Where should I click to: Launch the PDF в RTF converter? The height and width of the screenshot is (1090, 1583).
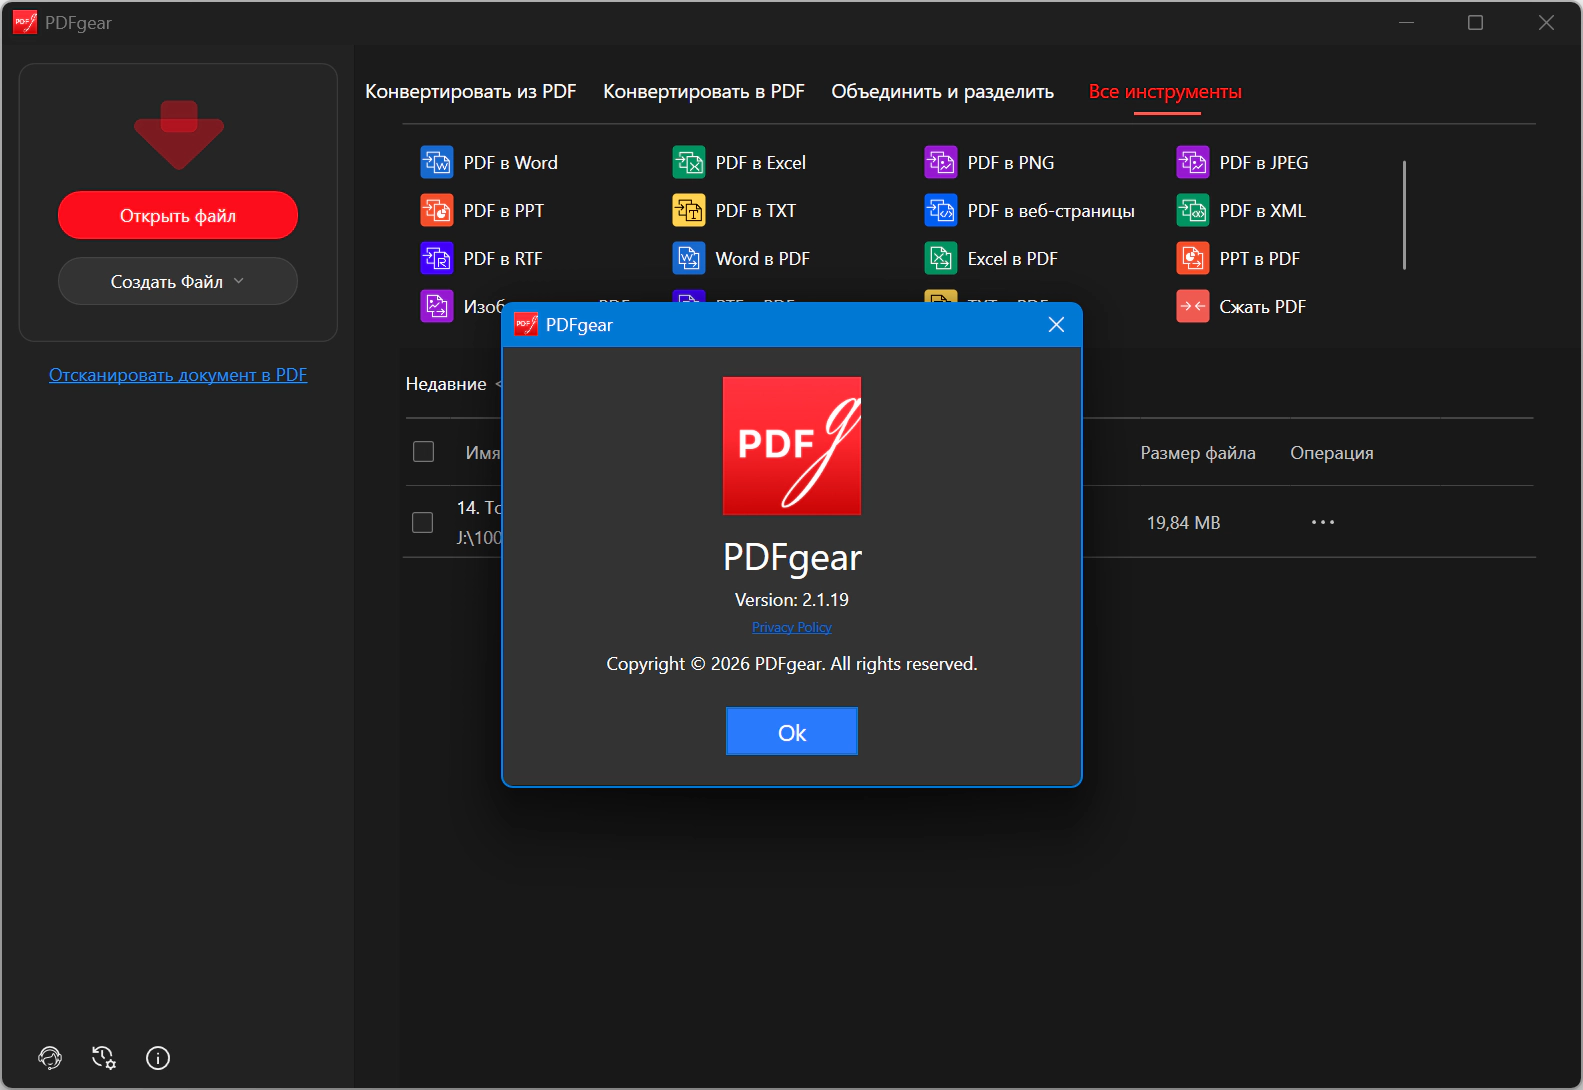tap(481, 258)
